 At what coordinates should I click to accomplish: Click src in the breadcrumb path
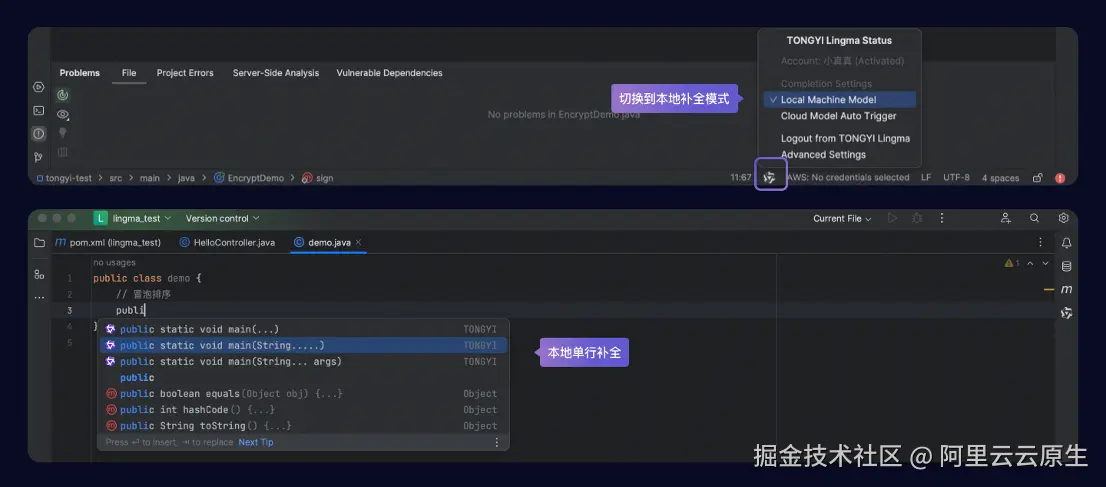(115, 178)
